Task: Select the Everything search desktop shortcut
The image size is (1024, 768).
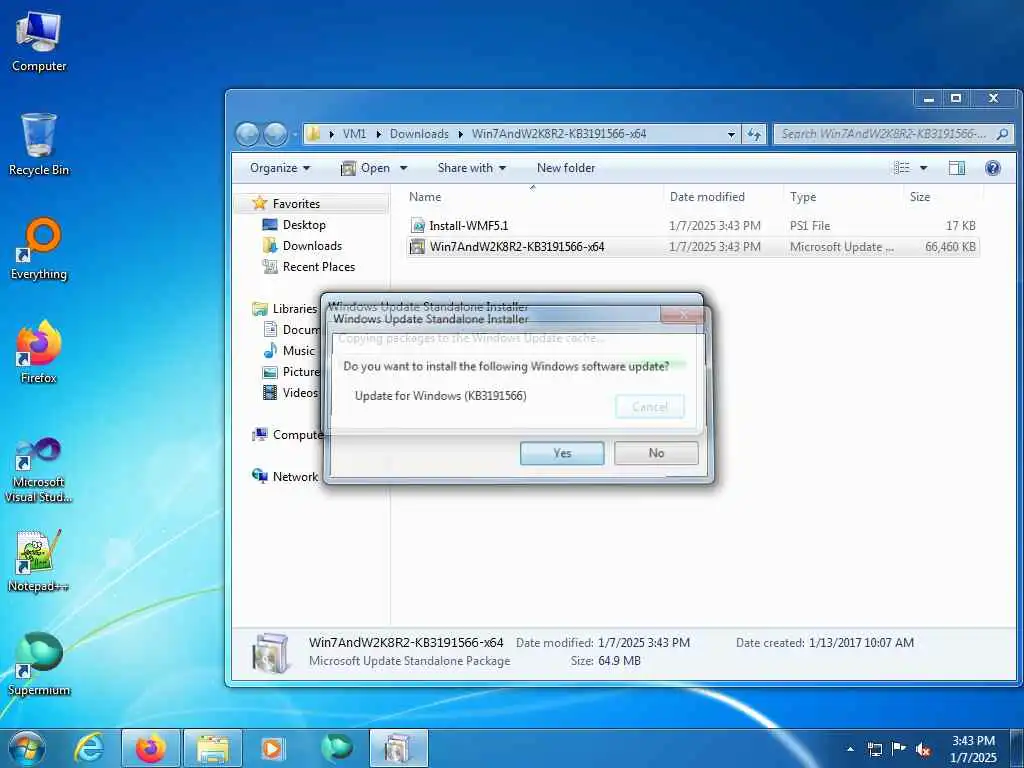Action: tap(39, 249)
